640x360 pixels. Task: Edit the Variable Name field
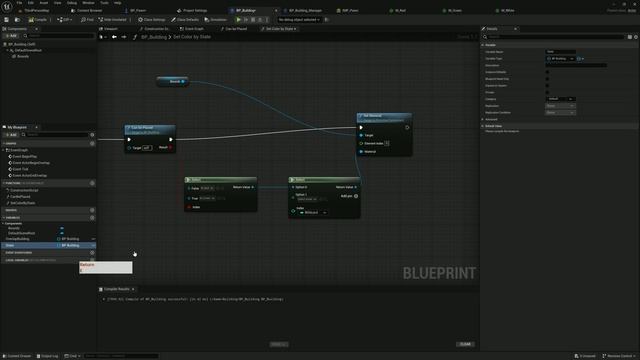[x=560, y=52]
